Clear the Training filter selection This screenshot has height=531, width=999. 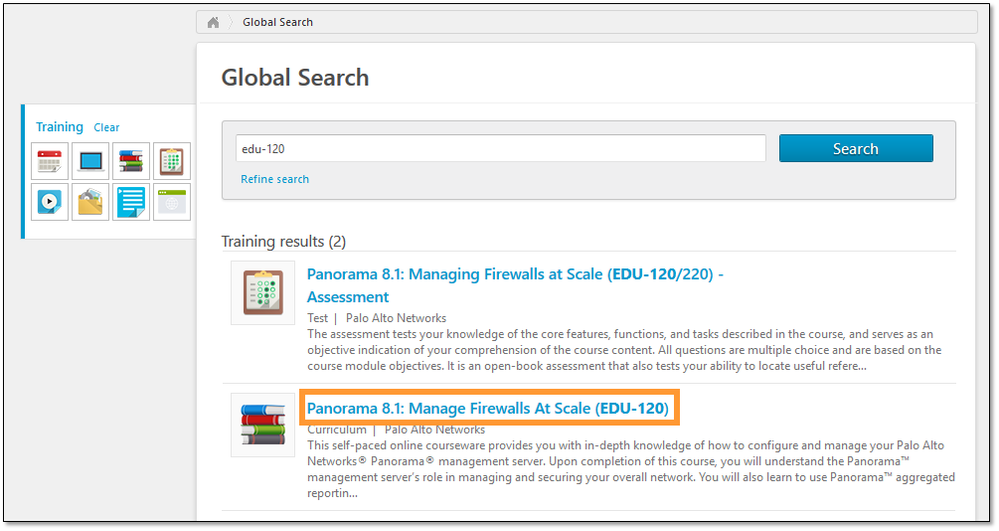pyautogui.click(x=106, y=128)
